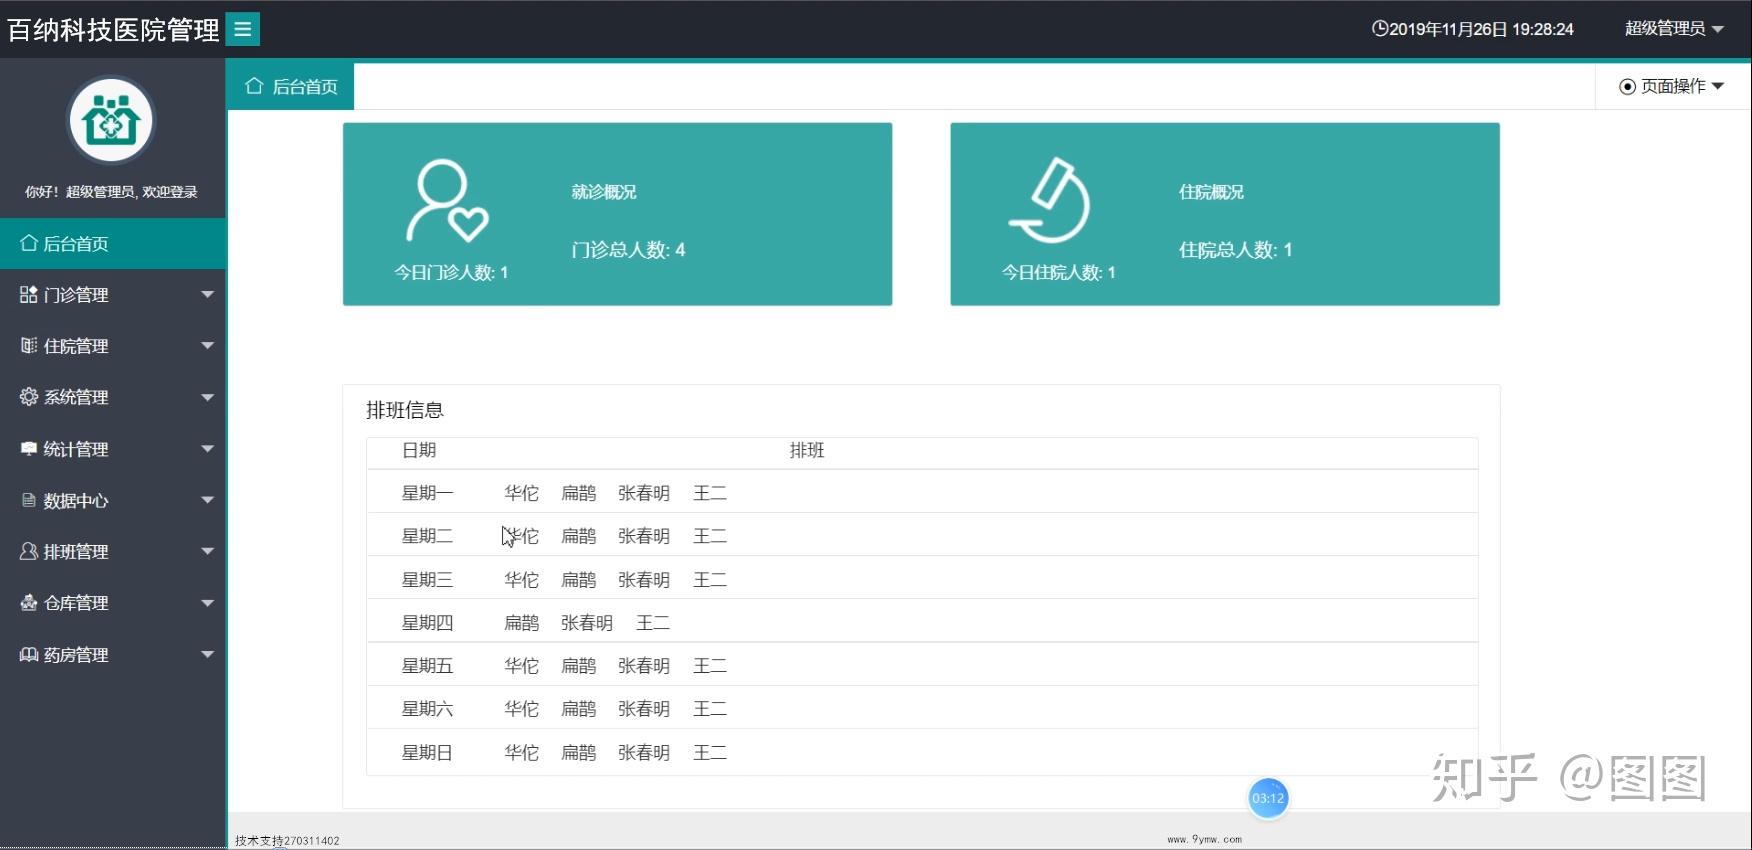Click the 仓库管理 icon
The width and height of the screenshot is (1752, 850).
29,602
